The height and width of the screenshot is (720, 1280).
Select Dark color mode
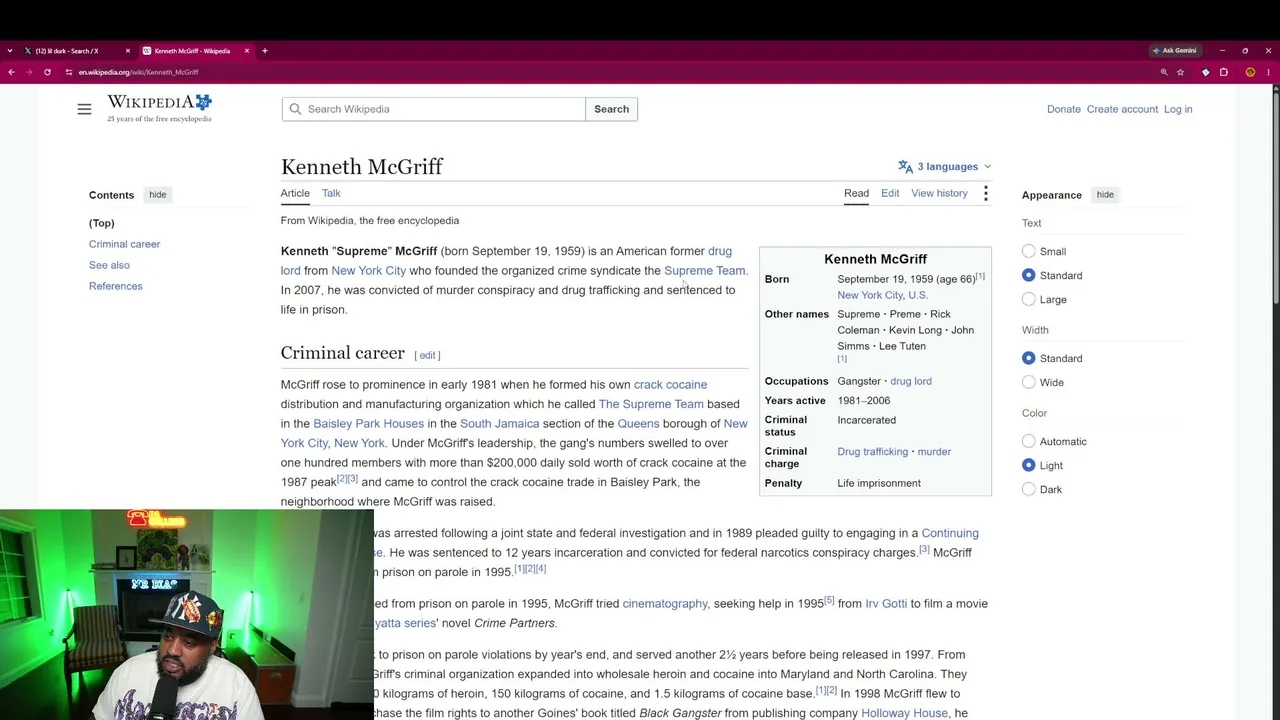tap(1028, 489)
